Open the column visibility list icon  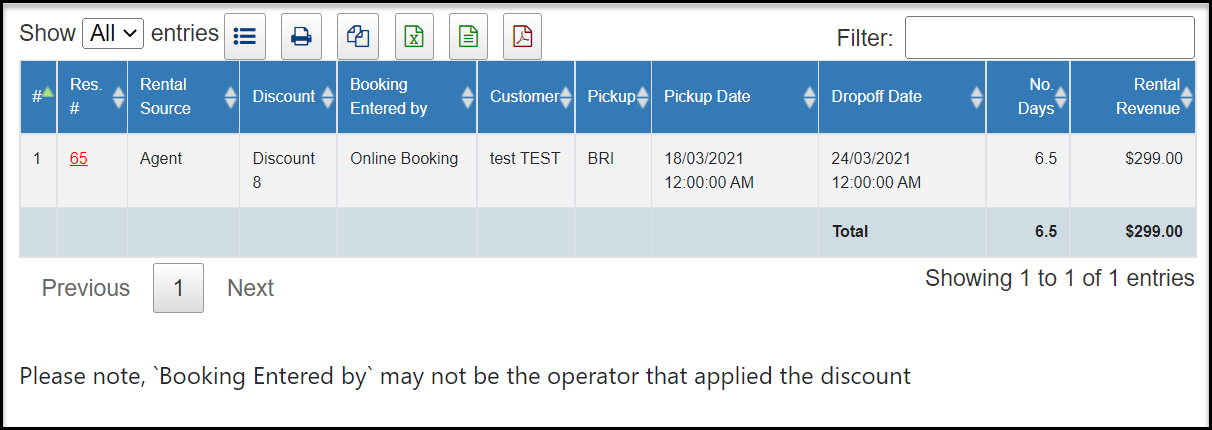point(245,36)
